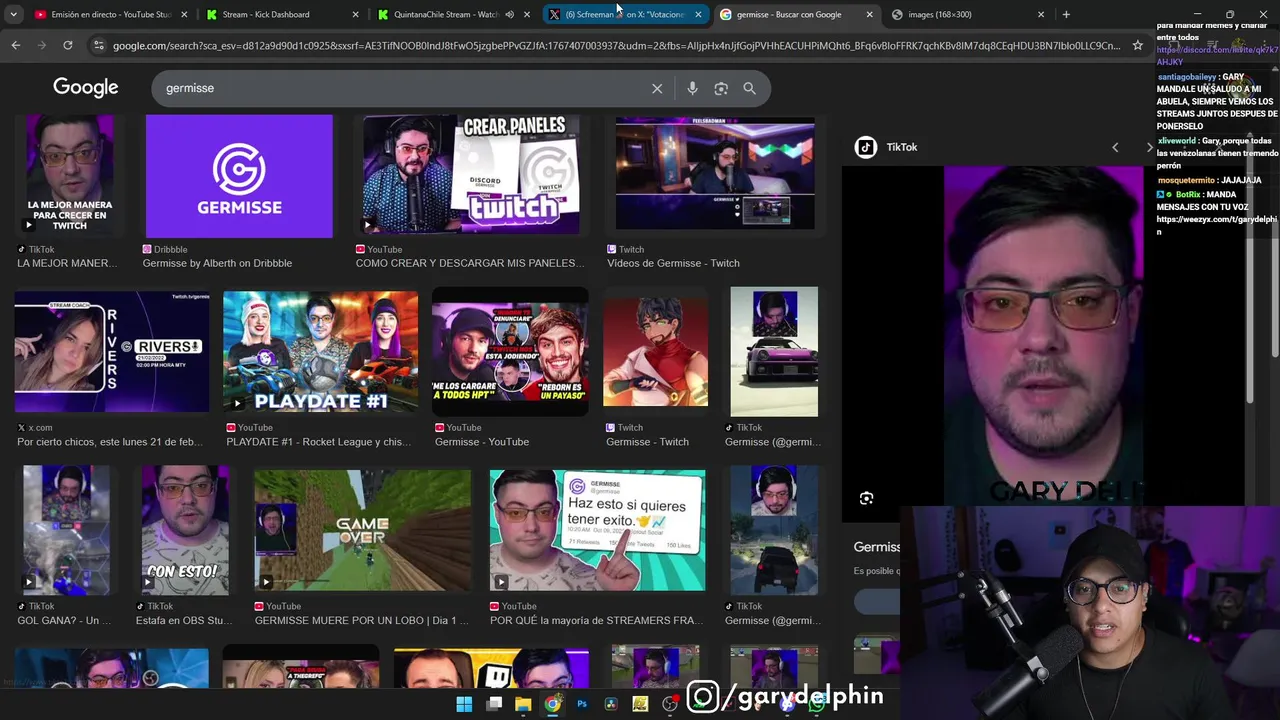Image resolution: width=1280 pixels, height=720 pixels.
Task: Click the TikTok source icon in the preview panel
Action: coord(866,147)
